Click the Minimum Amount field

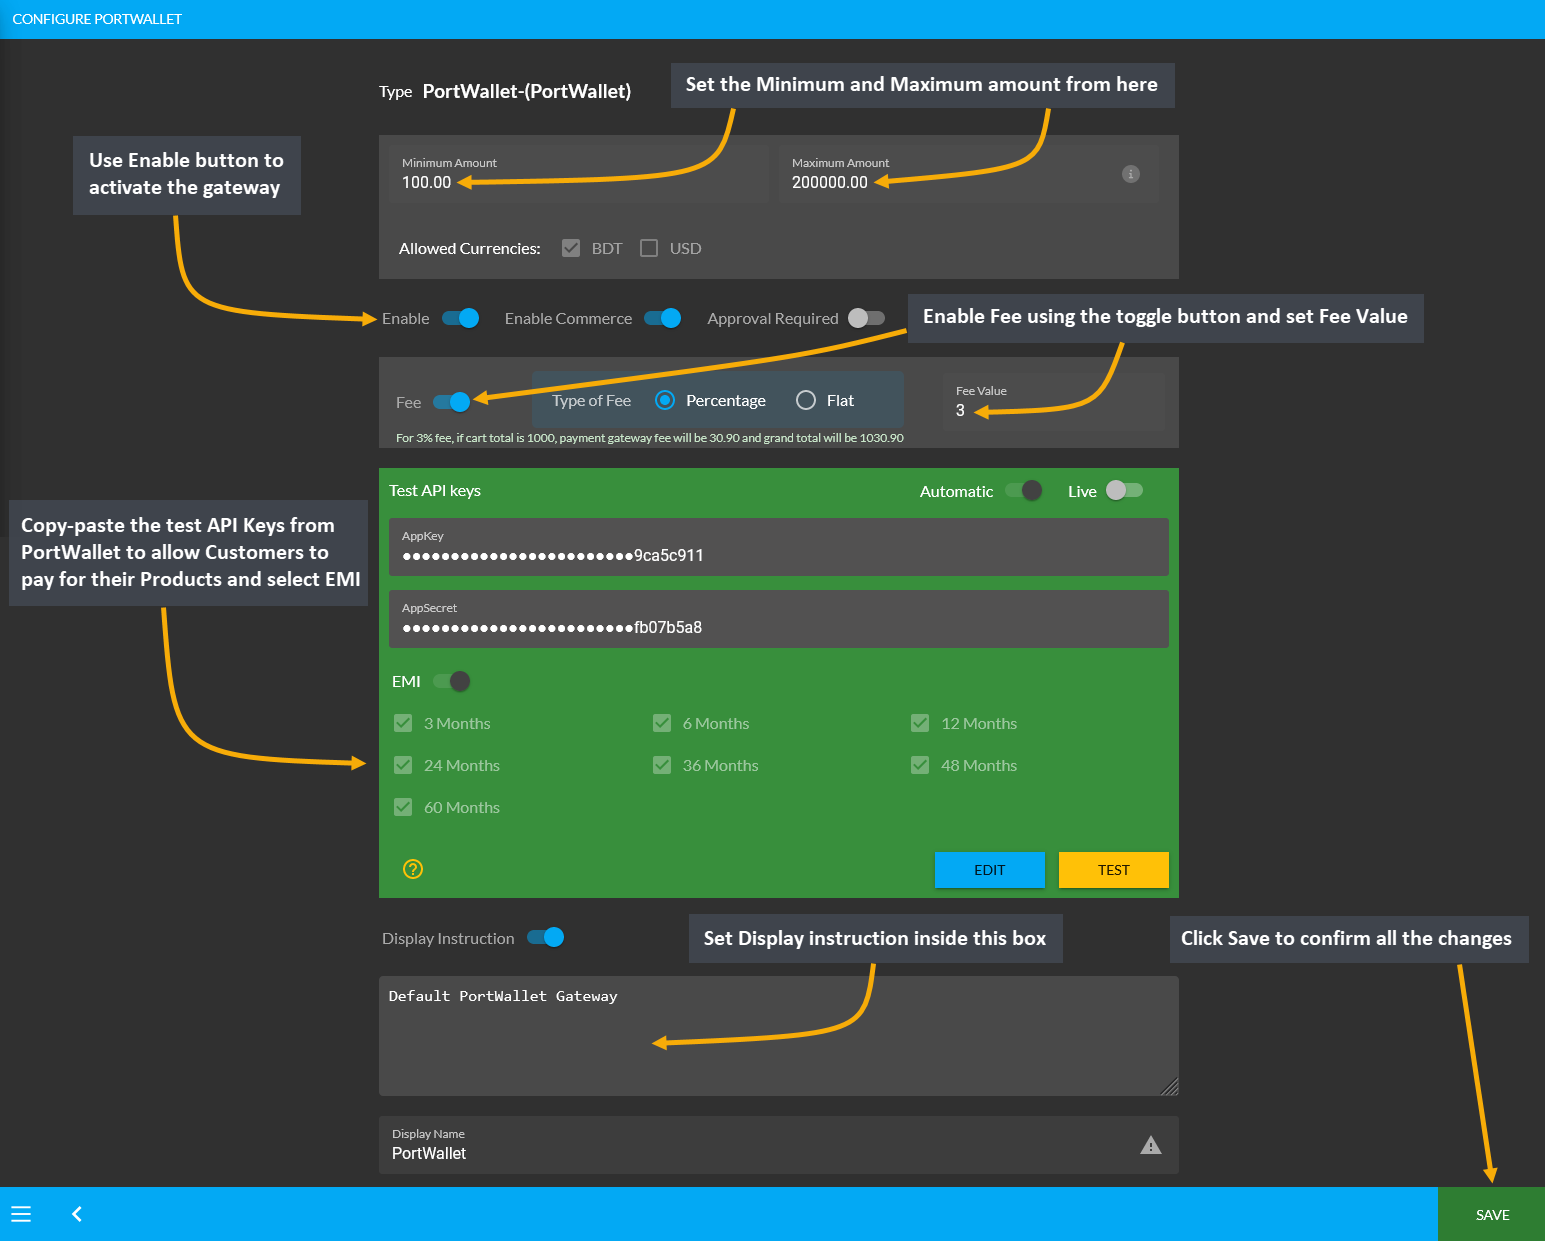coord(579,174)
